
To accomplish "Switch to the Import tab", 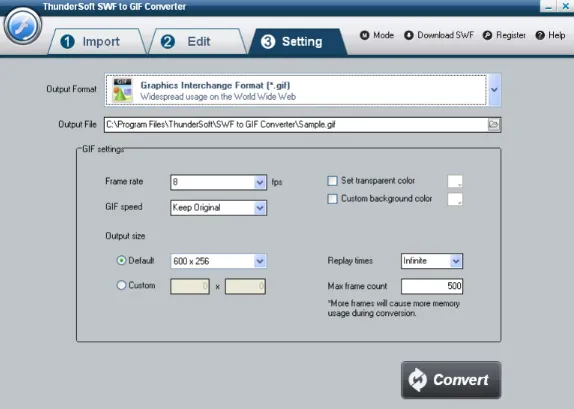I will 97,42.
